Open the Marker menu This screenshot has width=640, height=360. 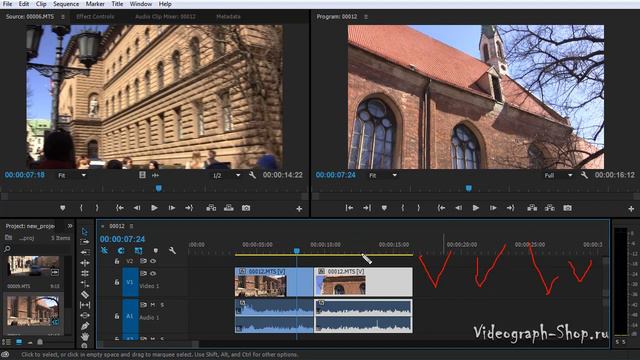coord(95,4)
